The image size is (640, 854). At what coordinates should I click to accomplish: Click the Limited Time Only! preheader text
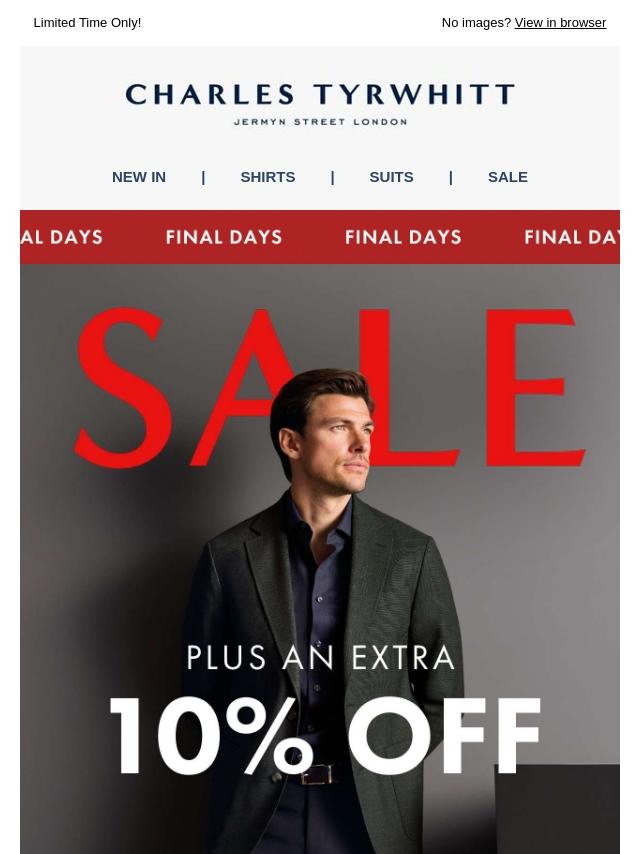pos(87,23)
